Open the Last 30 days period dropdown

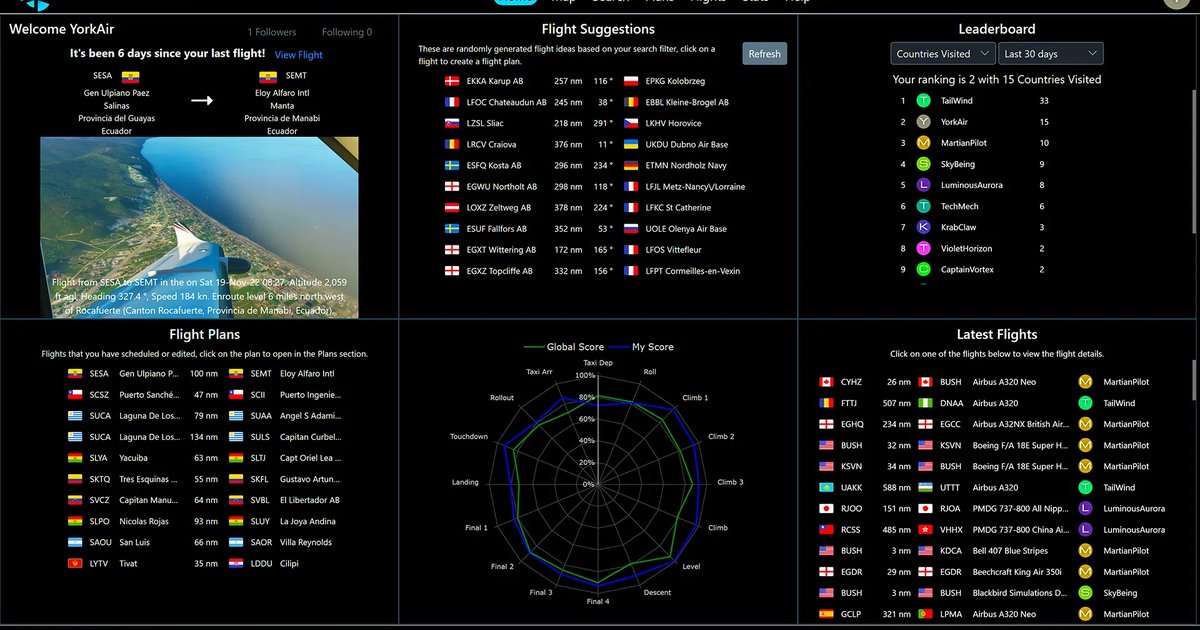pos(1050,54)
